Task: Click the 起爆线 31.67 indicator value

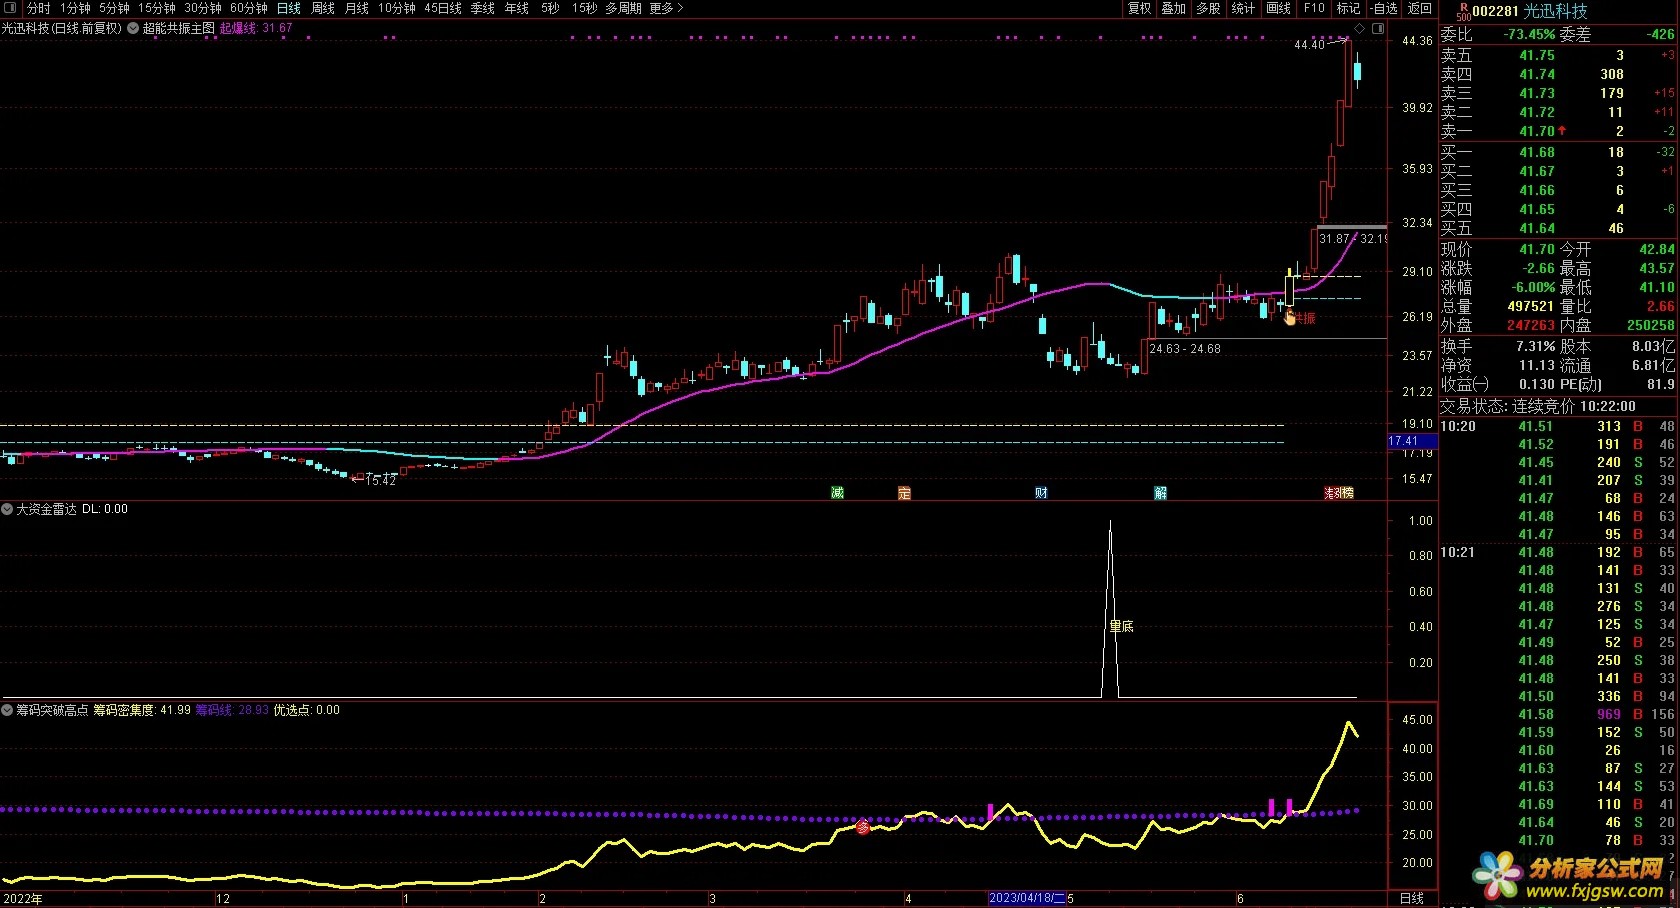Action: click(256, 28)
